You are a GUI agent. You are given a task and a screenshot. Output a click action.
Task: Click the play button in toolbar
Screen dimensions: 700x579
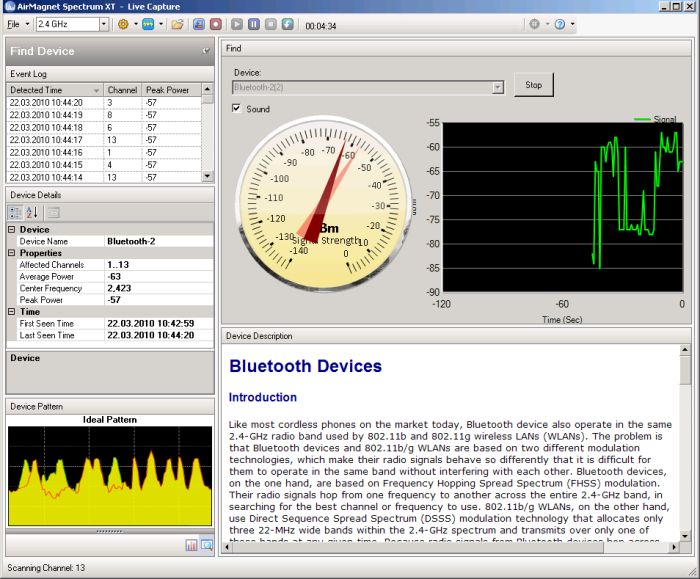pos(237,24)
